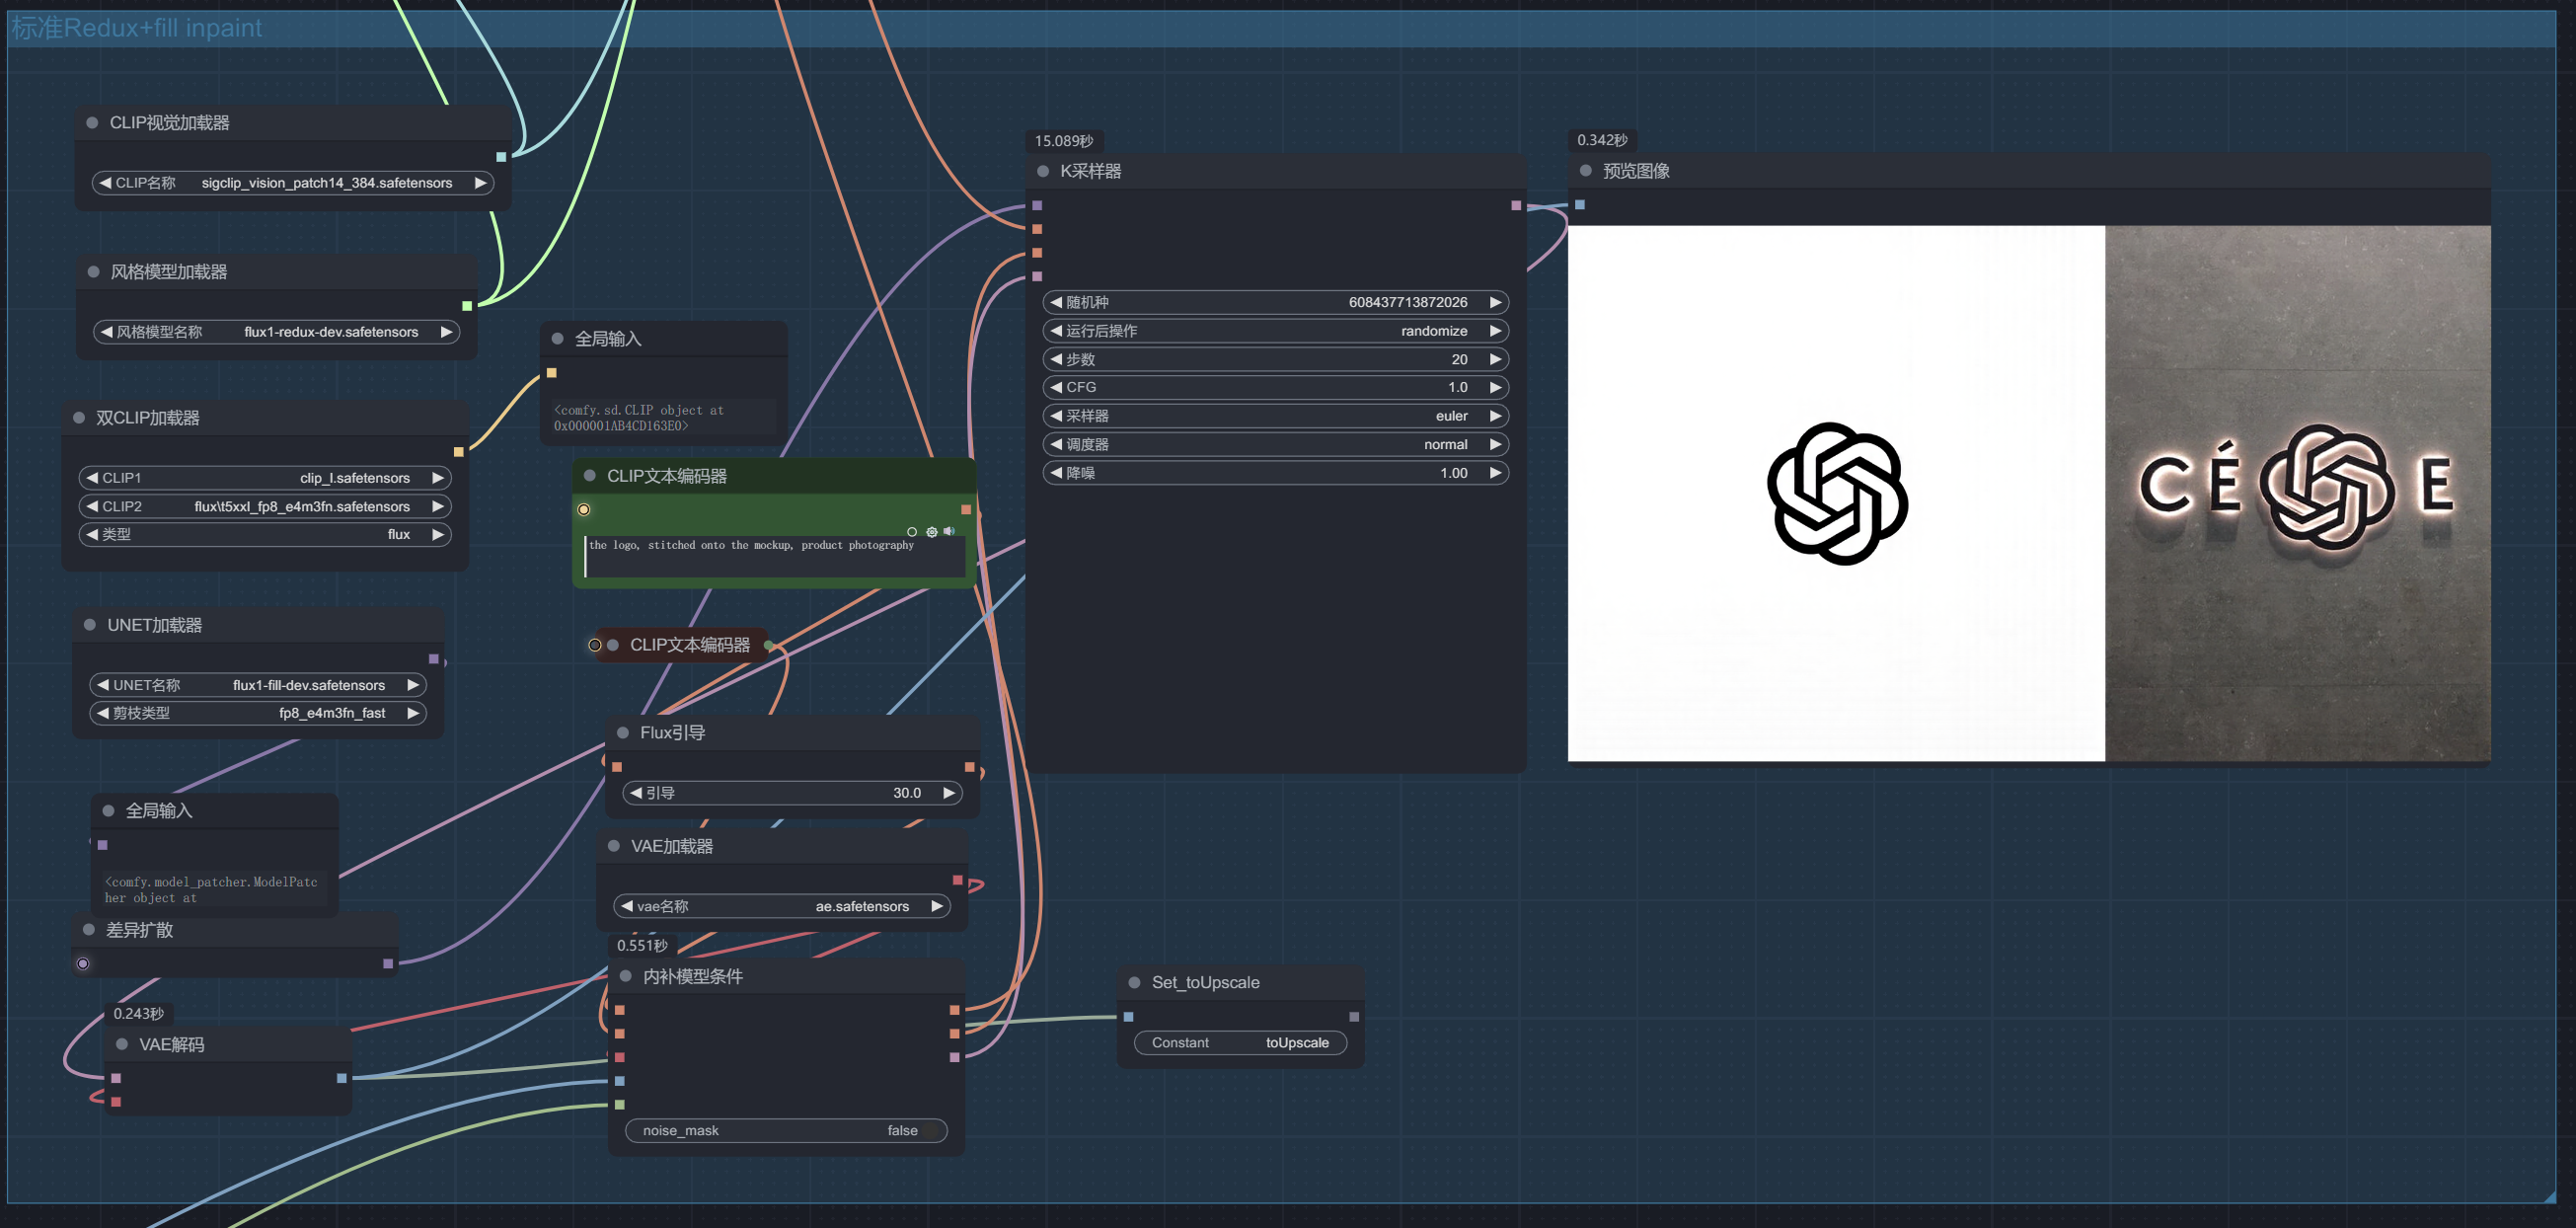2576x1228 pixels.
Task: Open the 类型 dropdown set to flux
Action: 265,534
